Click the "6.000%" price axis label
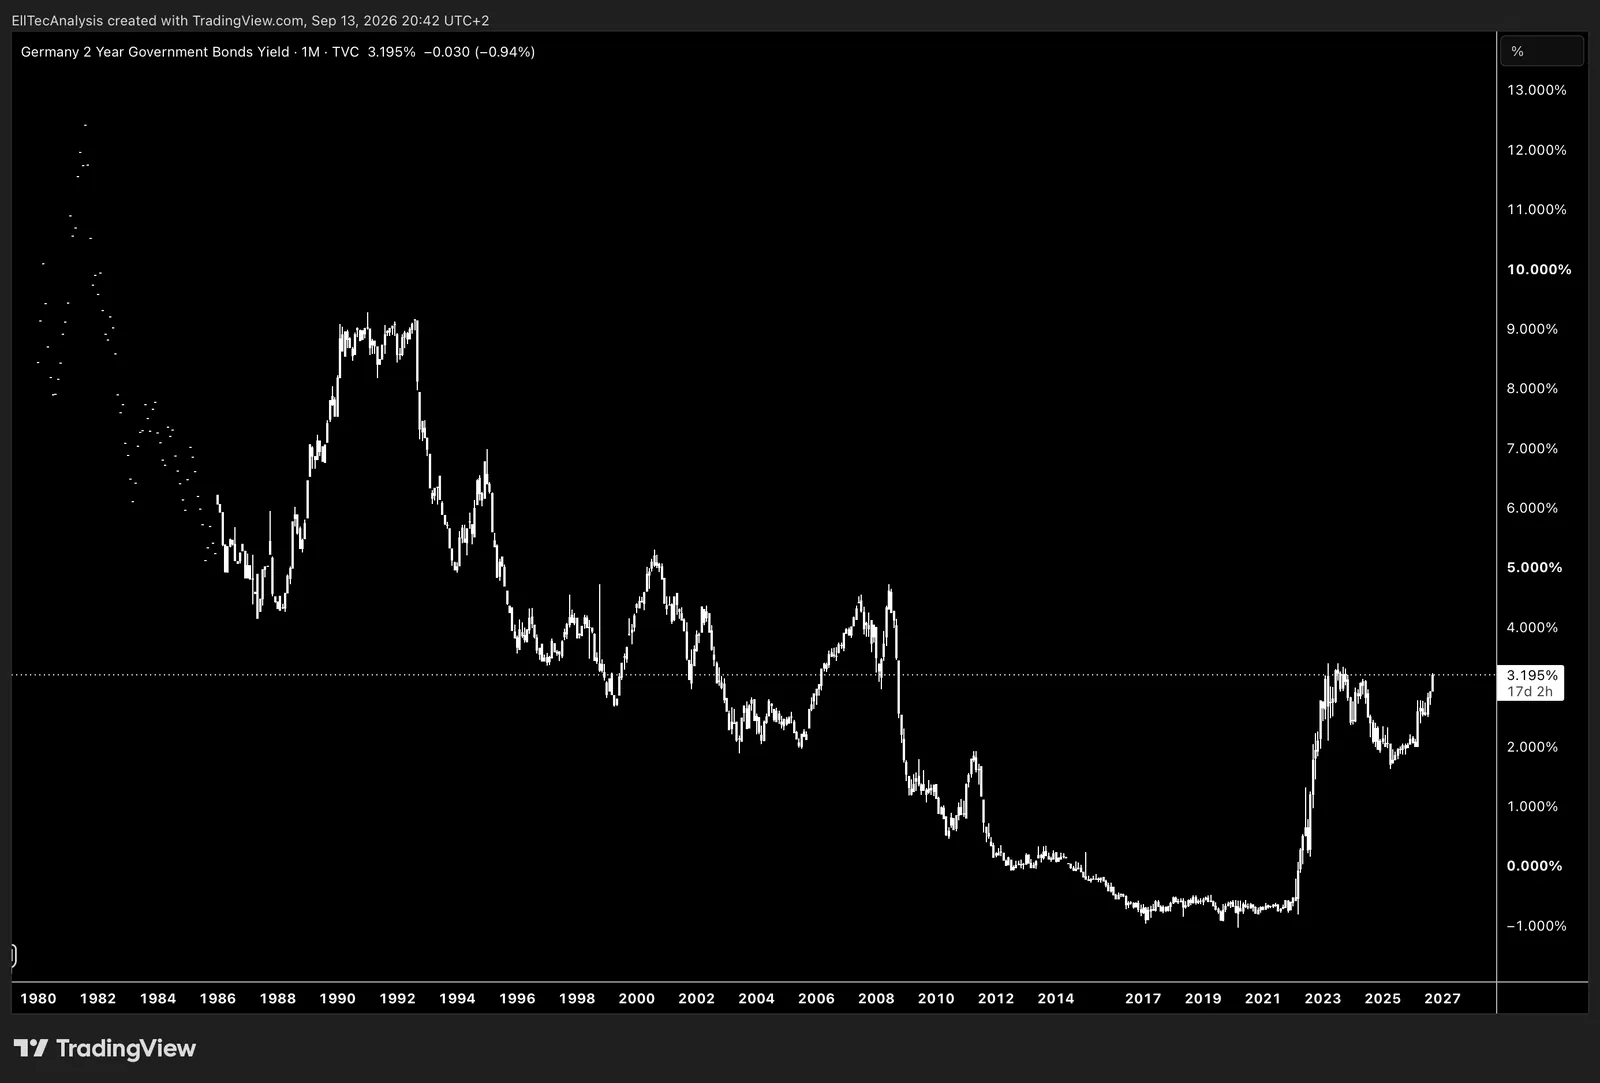The width and height of the screenshot is (1600, 1083). 1532,508
